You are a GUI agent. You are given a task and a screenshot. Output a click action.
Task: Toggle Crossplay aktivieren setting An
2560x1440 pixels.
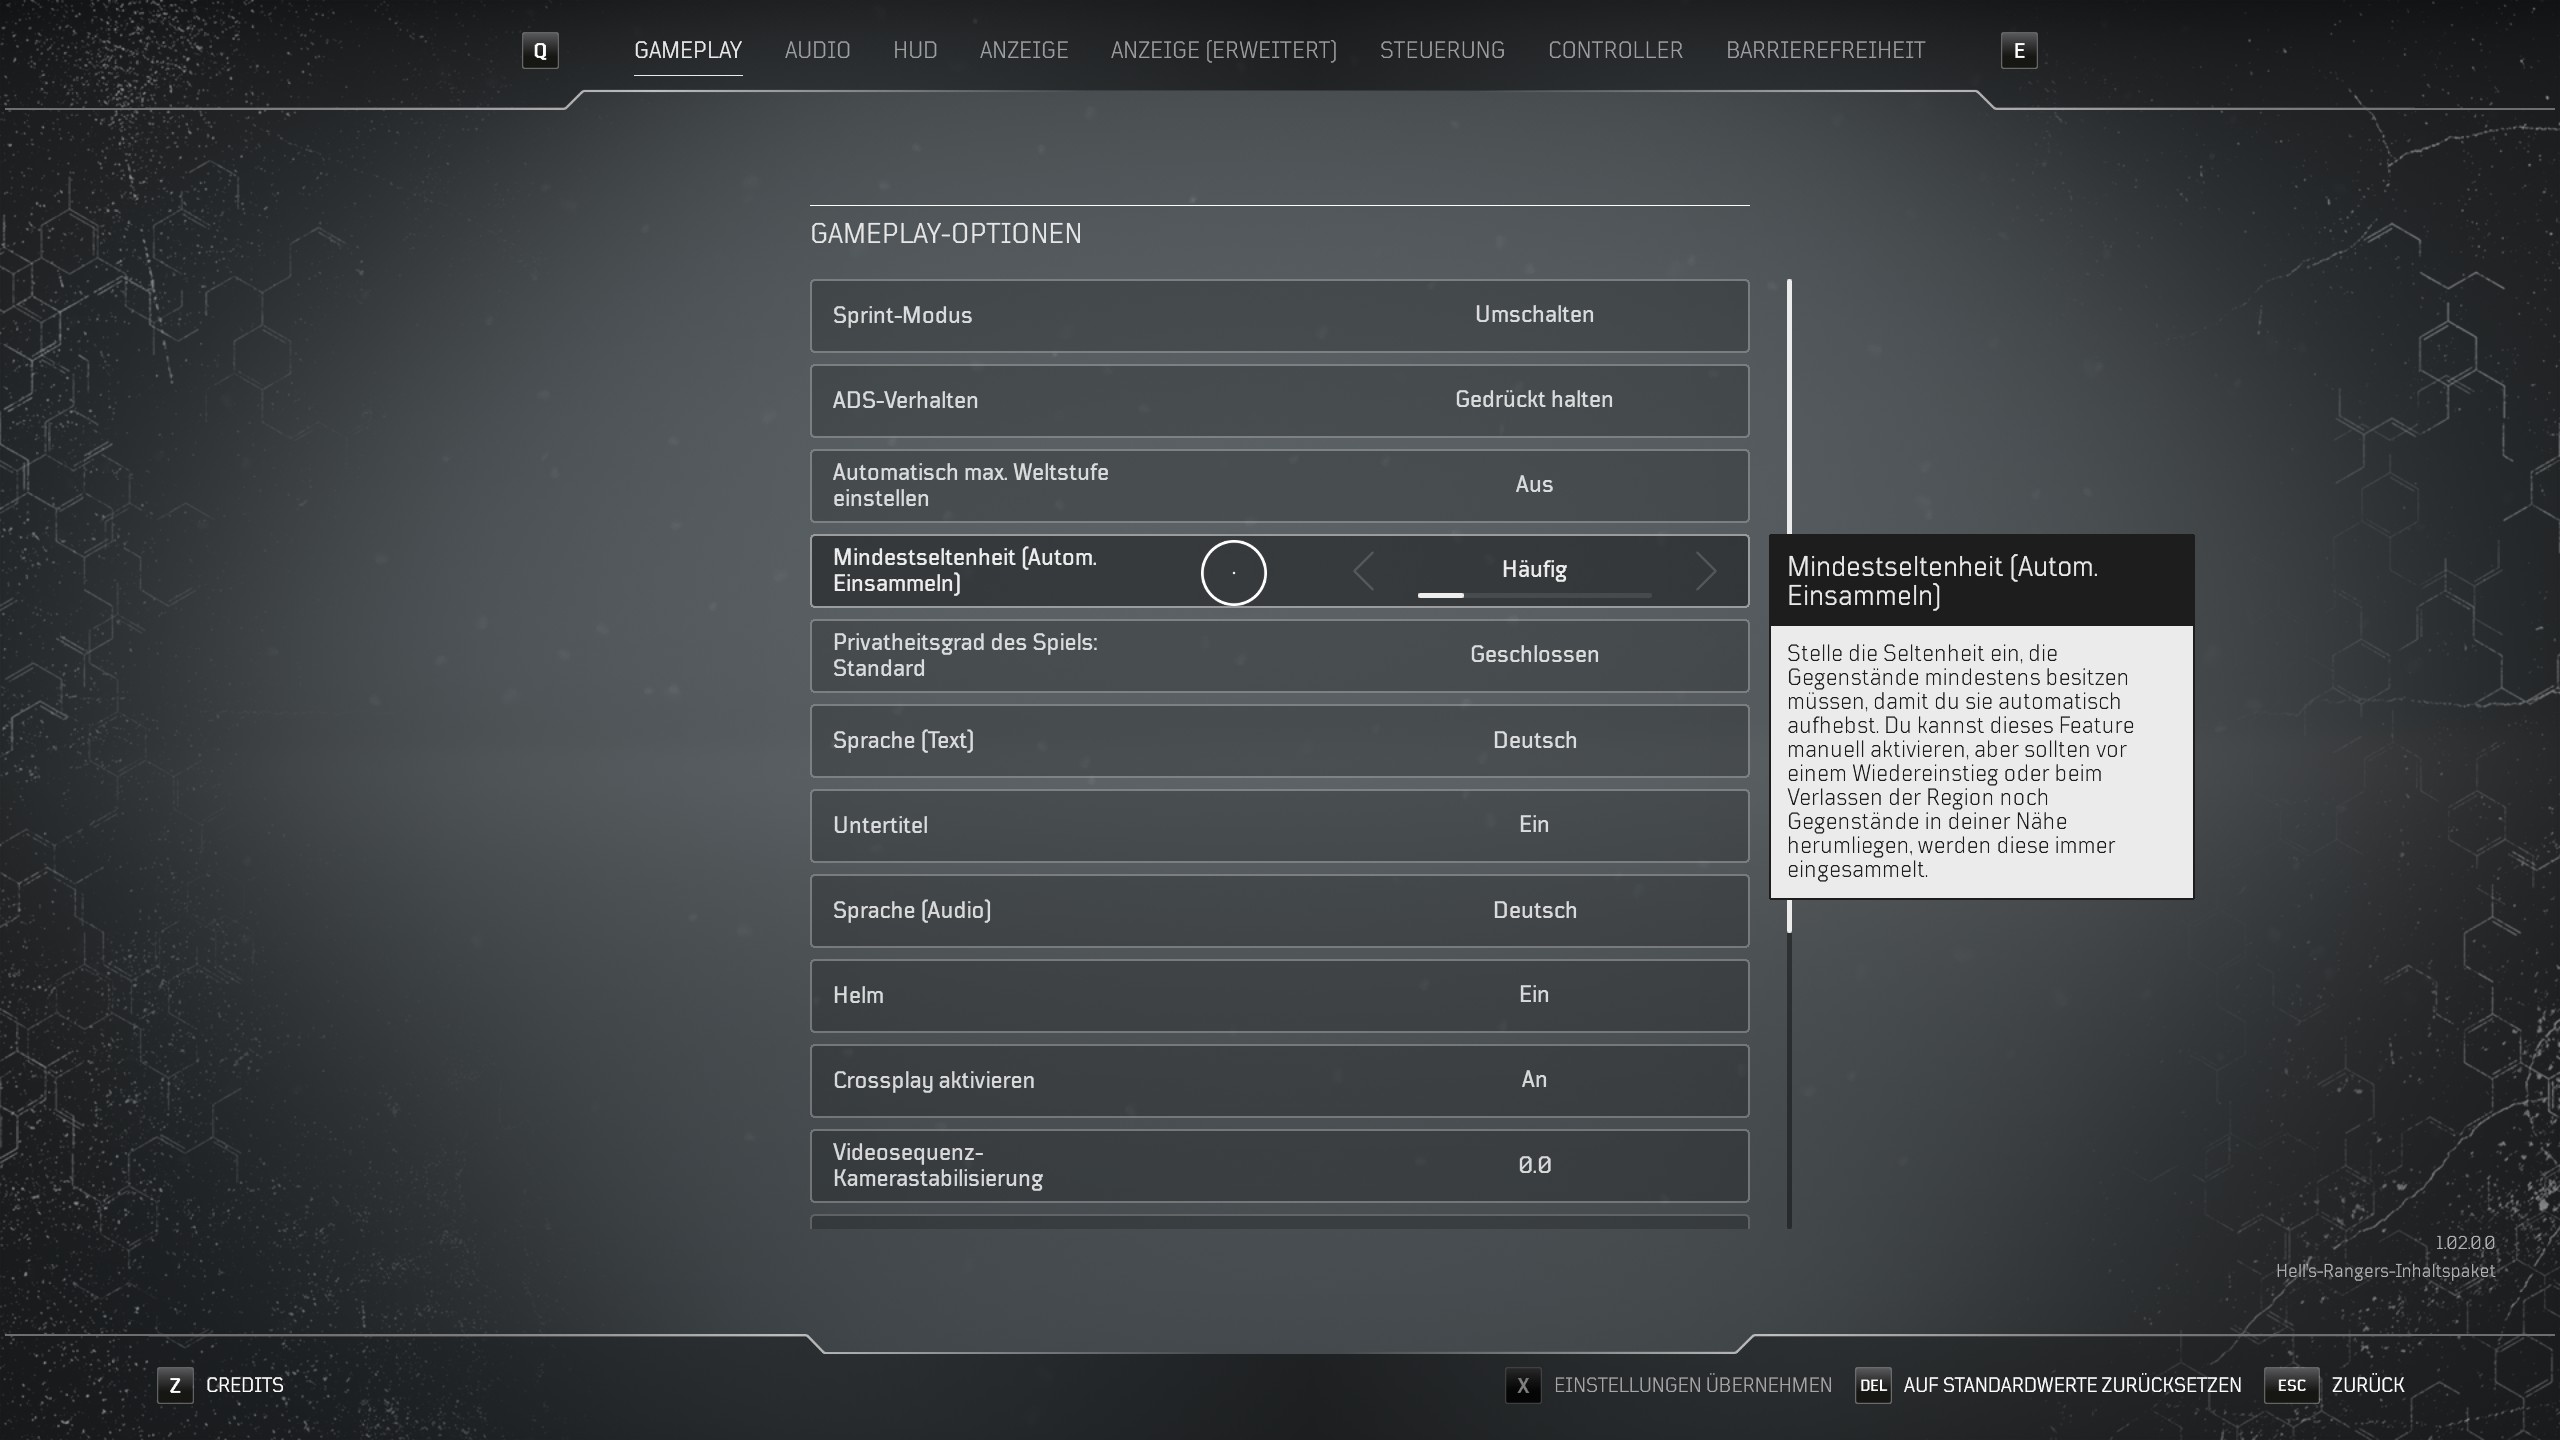click(x=1534, y=1079)
